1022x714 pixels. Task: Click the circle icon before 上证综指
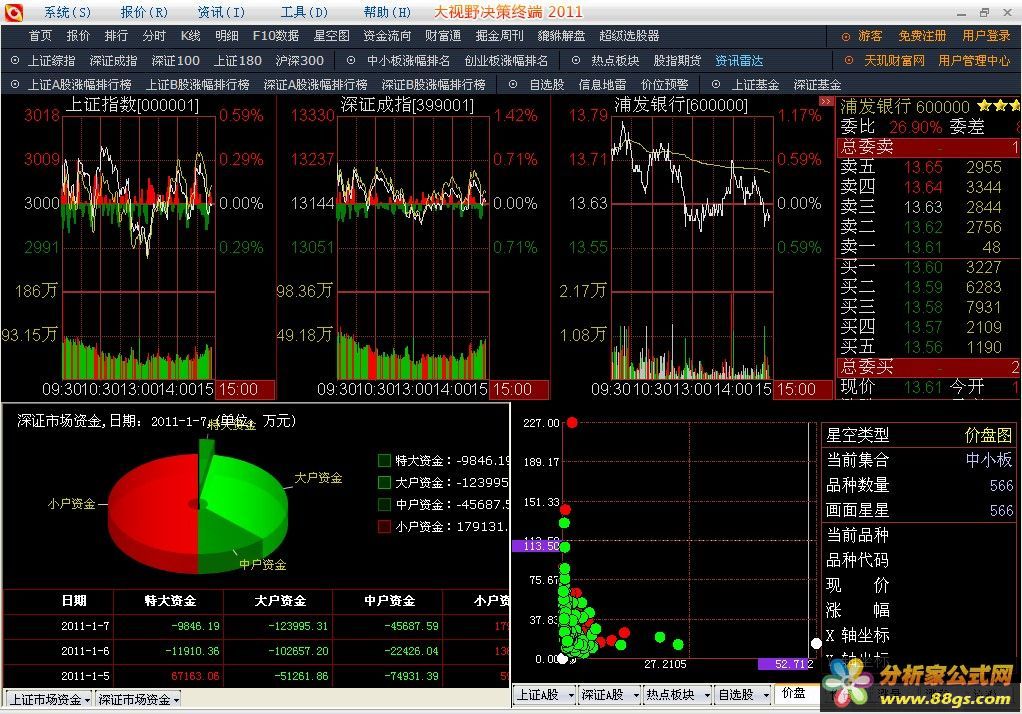15,61
